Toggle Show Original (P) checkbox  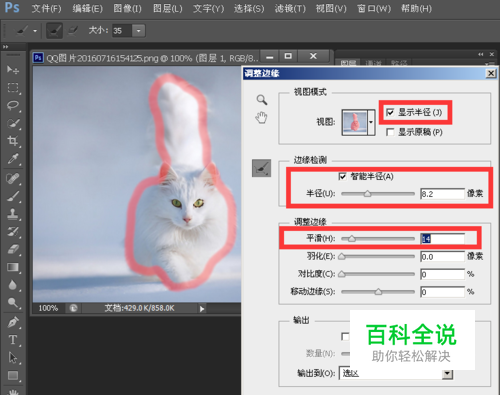[x=390, y=132]
